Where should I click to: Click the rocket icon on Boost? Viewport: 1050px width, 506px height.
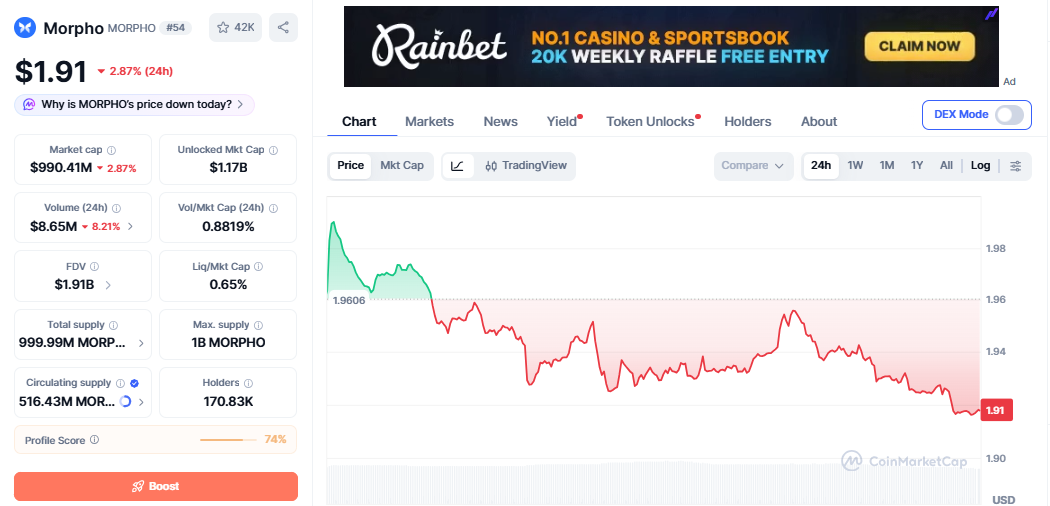point(138,487)
